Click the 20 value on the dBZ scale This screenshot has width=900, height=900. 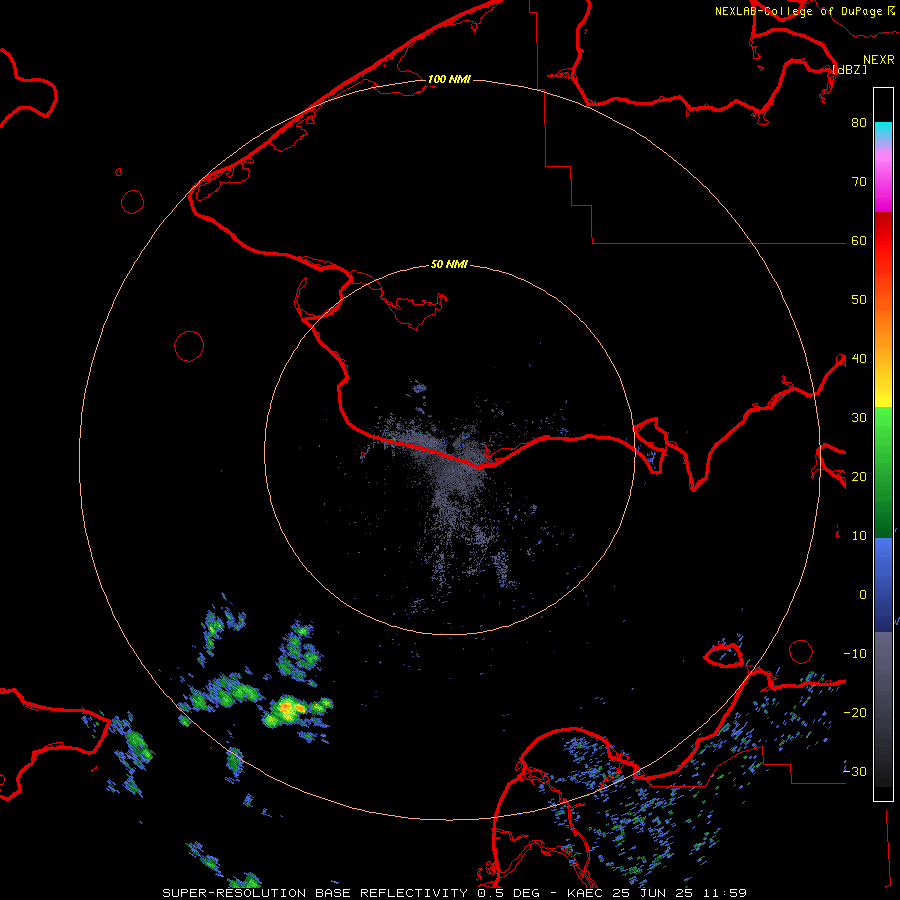(859, 476)
